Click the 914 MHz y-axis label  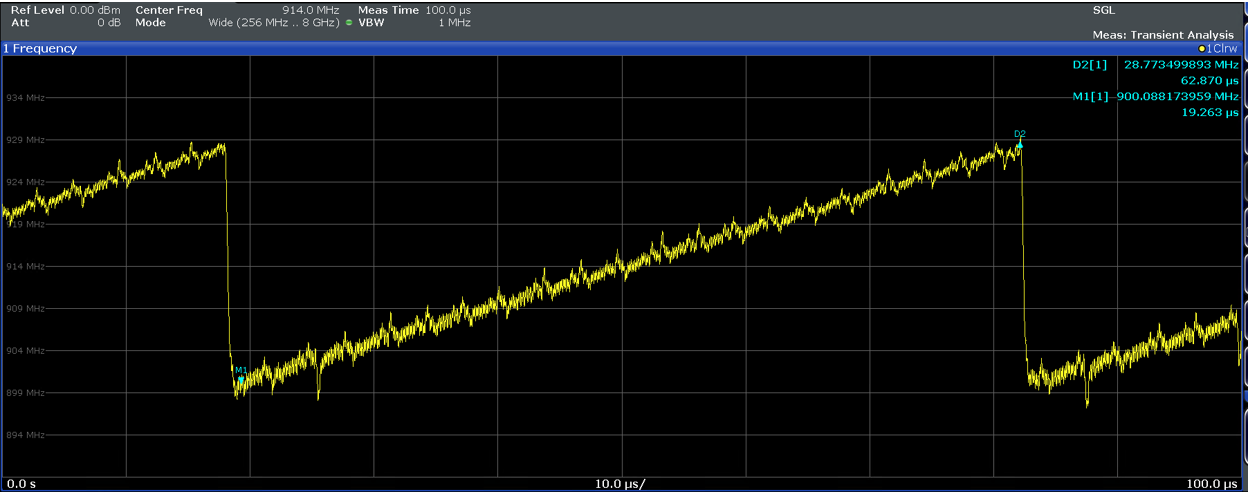25,267
